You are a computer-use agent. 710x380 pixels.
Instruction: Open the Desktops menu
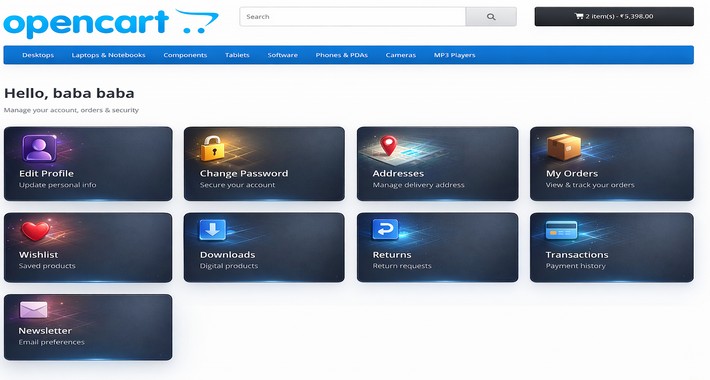tap(38, 55)
